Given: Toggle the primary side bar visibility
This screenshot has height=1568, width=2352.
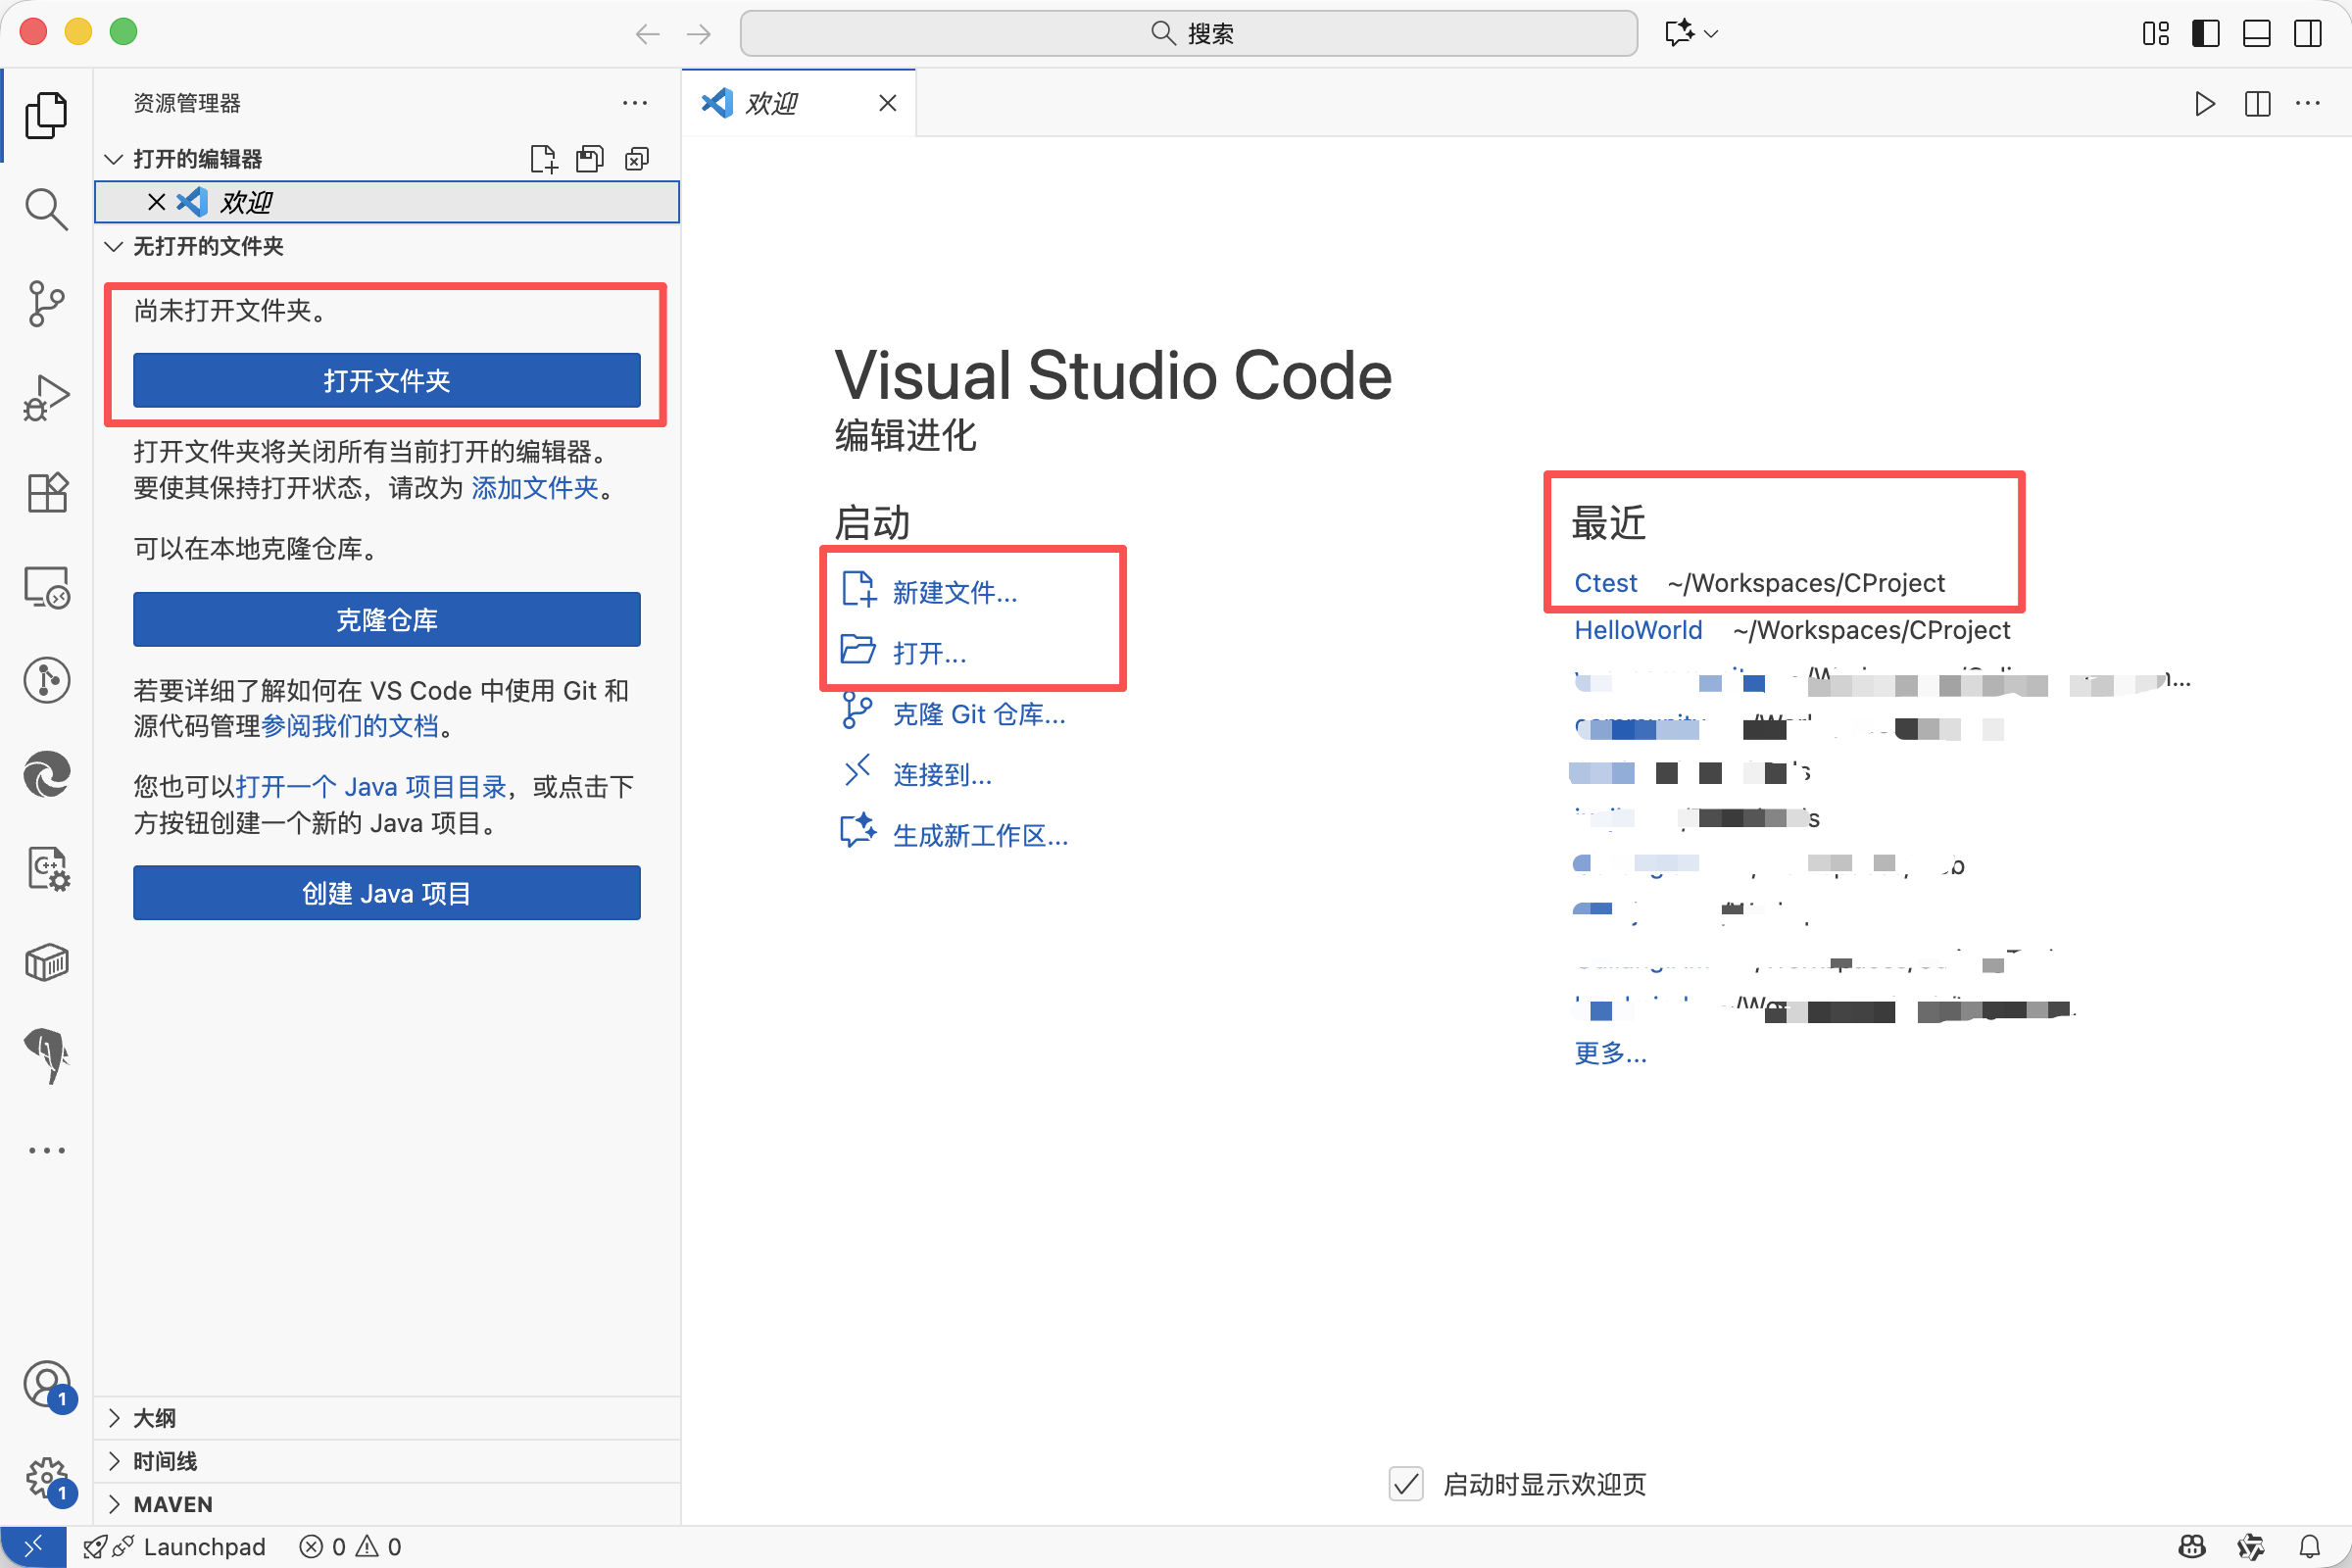Looking at the screenshot, I should pos(2206,33).
